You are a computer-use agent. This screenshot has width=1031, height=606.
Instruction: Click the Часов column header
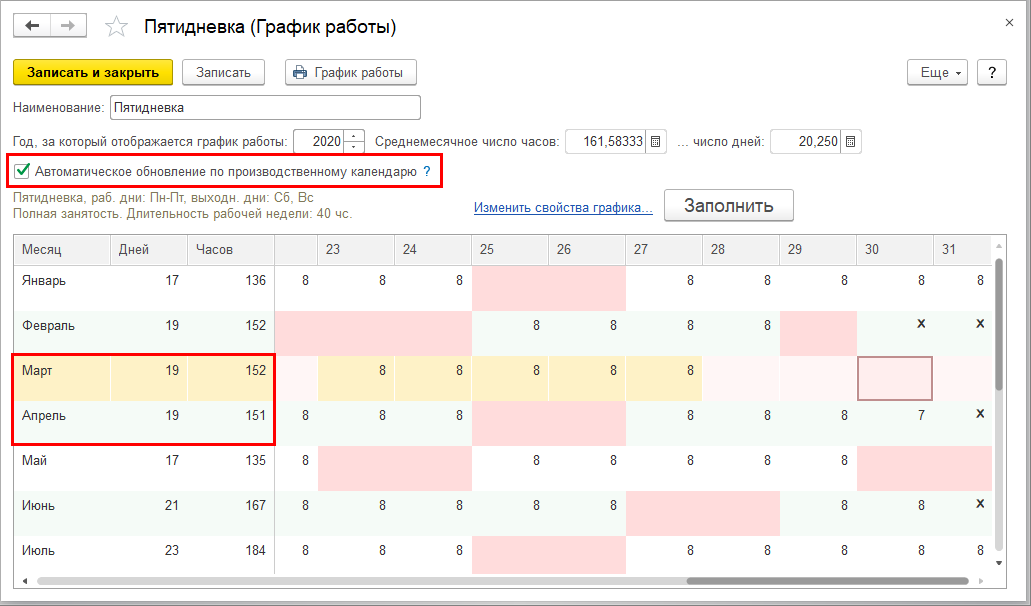[x=230, y=250]
